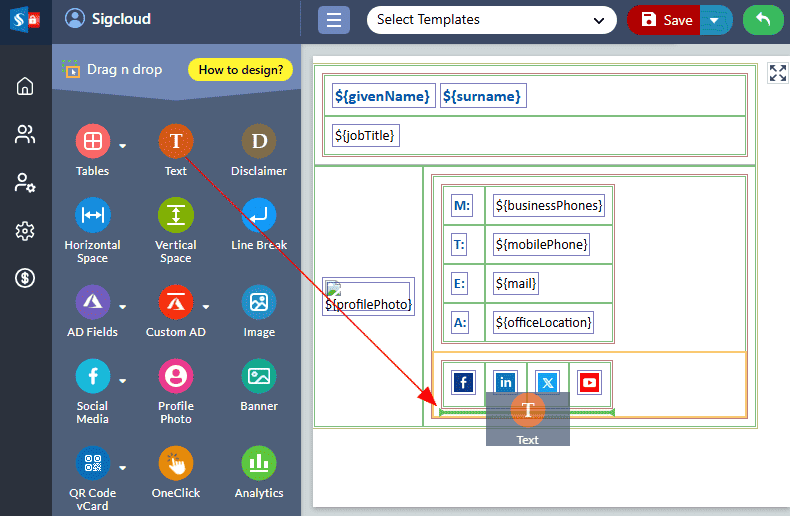
Task: Select the OneClick element icon
Action: [x=176, y=464]
